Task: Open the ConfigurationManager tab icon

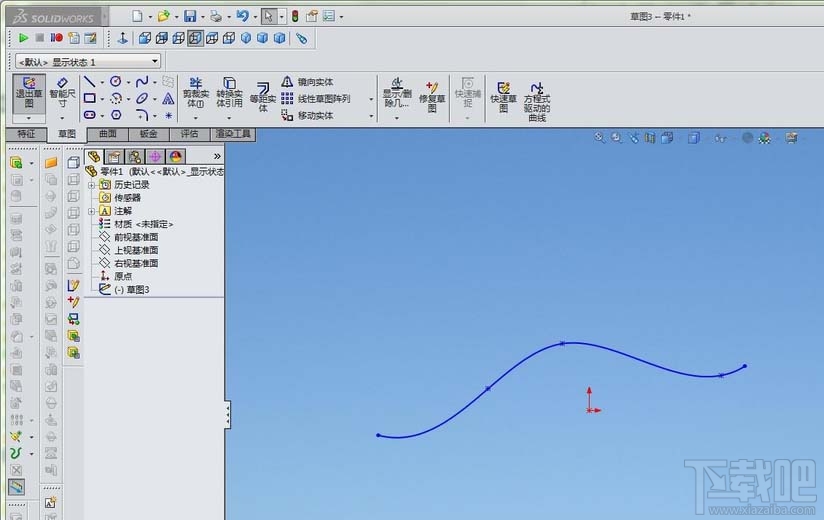Action: coord(135,156)
